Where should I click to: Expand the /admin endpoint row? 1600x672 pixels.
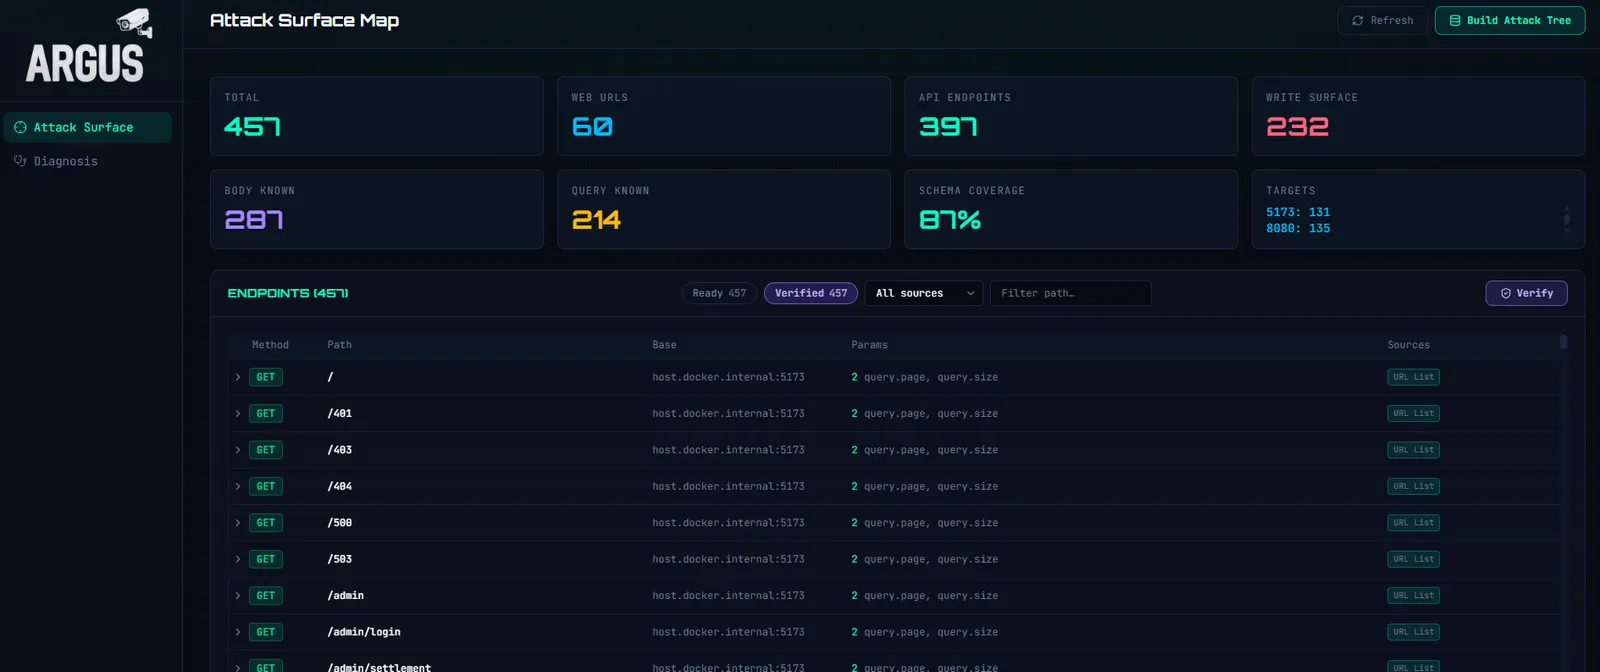point(238,596)
